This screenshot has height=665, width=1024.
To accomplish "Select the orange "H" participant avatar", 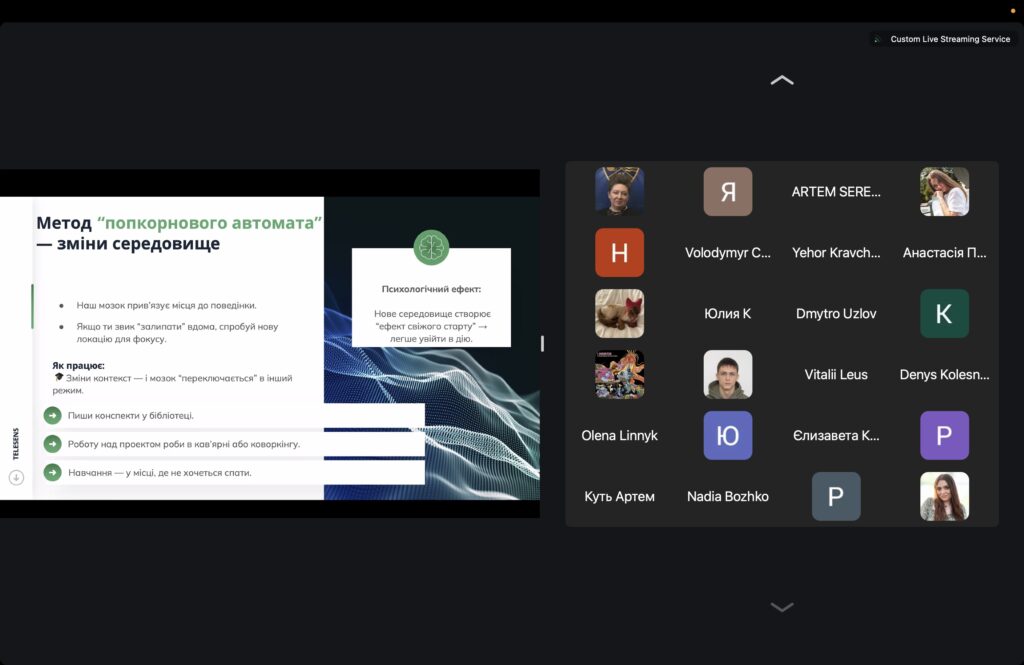I will click(619, 253).
